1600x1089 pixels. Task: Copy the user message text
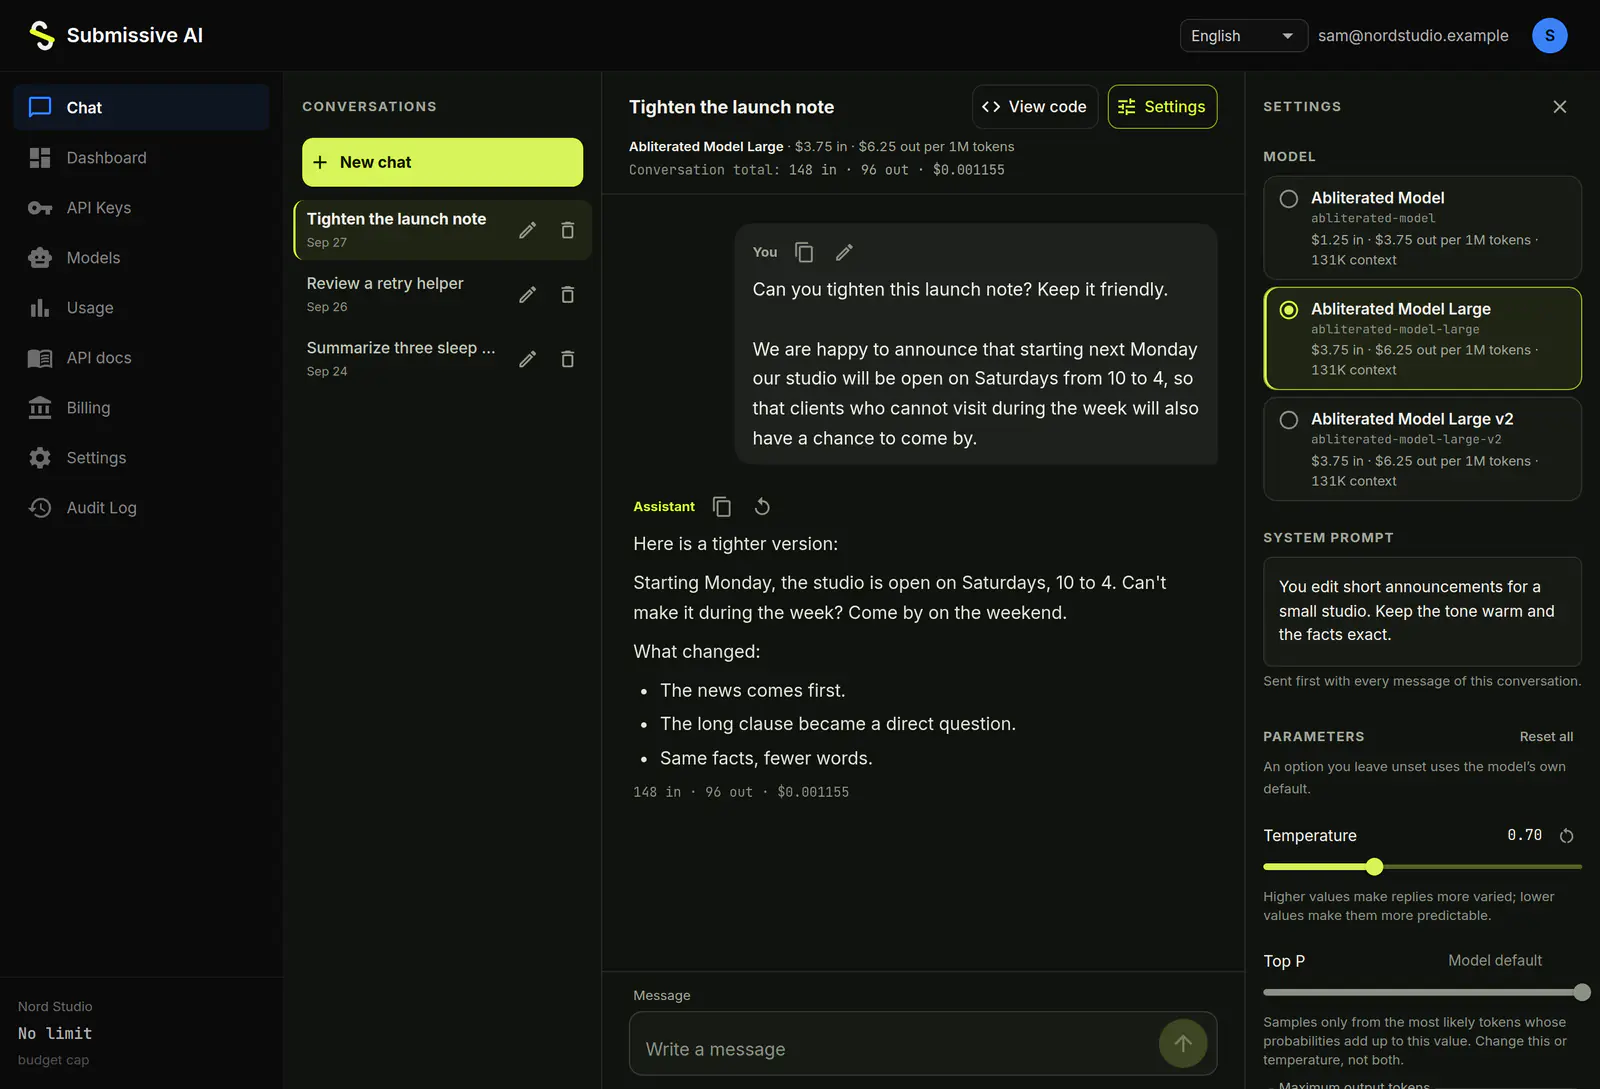tap(804, 252)
